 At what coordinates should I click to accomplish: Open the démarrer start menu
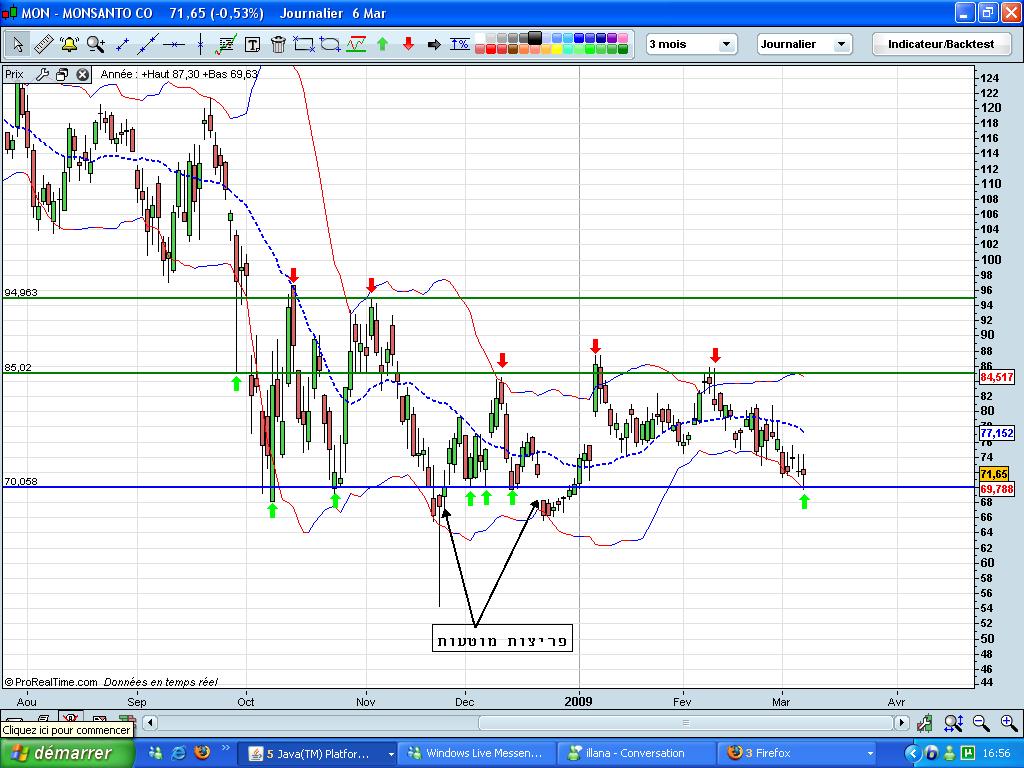tap(67, 753)
